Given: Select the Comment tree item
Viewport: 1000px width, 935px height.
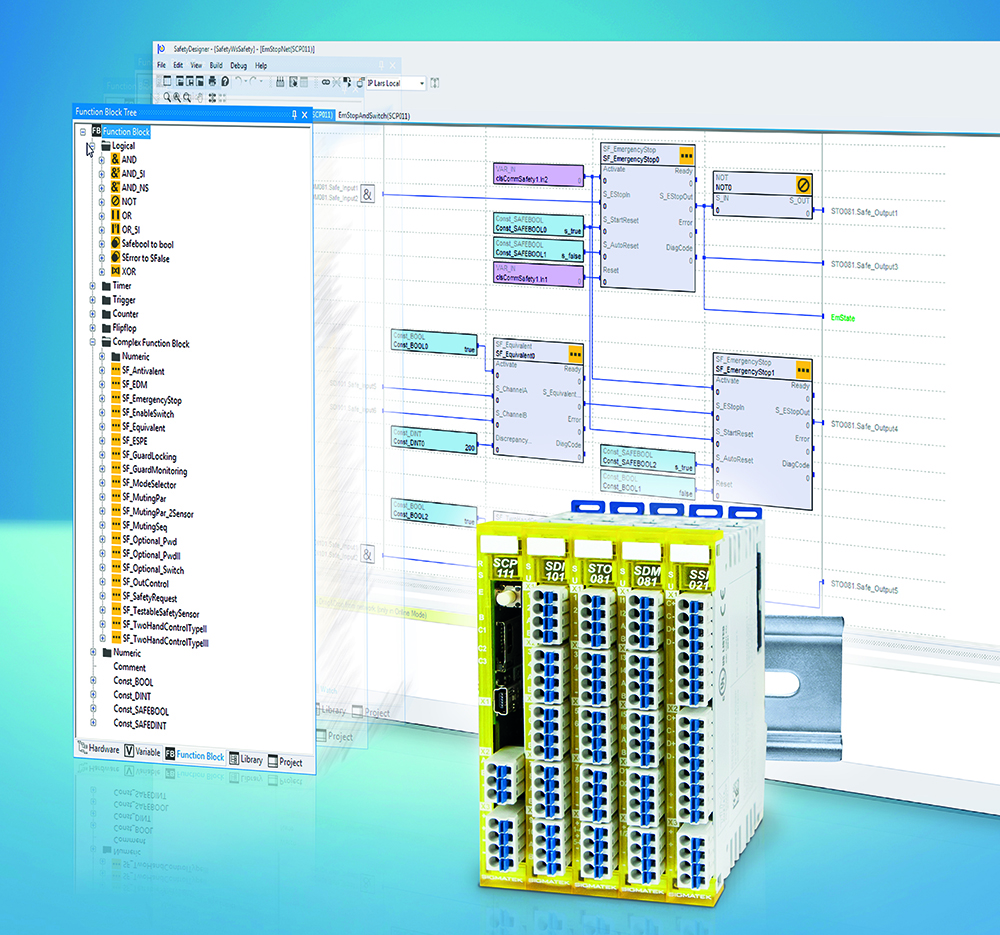Looking at the screenshot, I should pos(129,667).
